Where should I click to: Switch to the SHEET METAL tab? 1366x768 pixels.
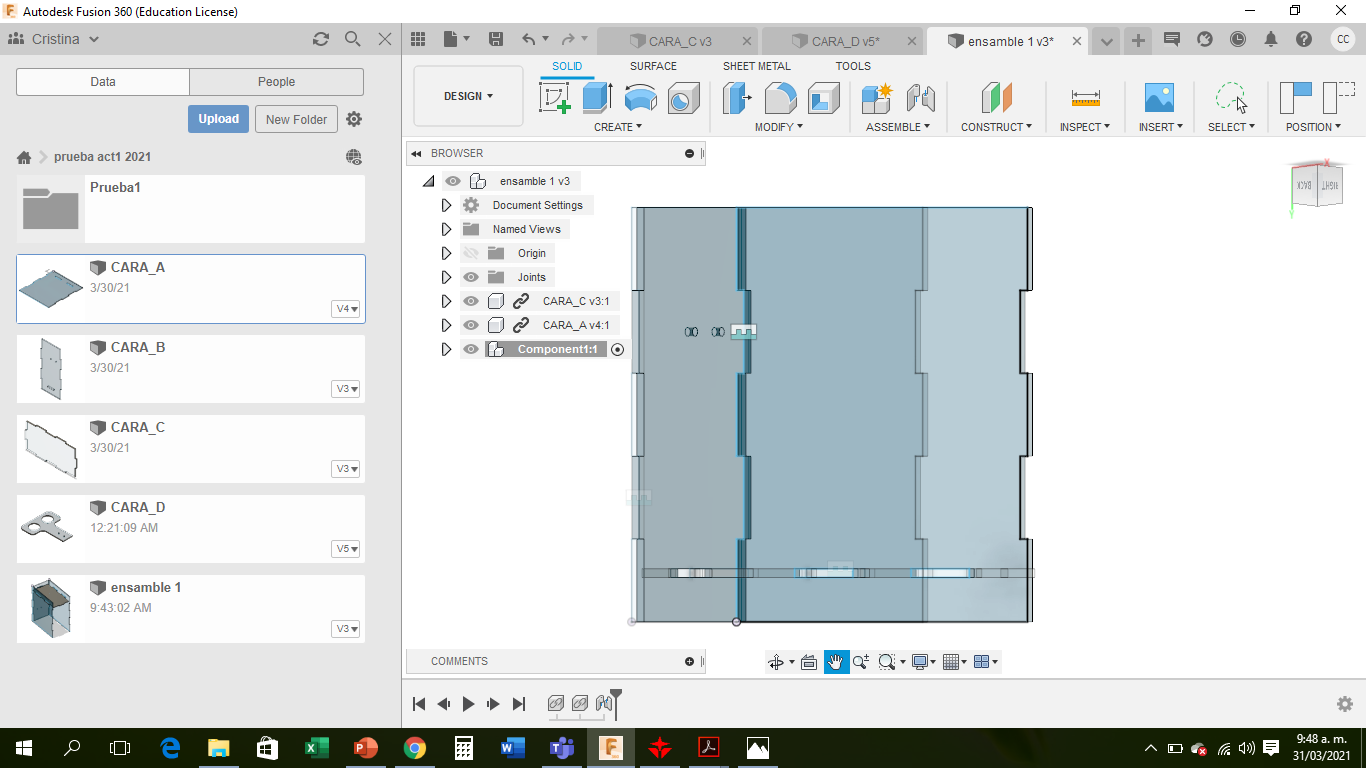[757, 66]
